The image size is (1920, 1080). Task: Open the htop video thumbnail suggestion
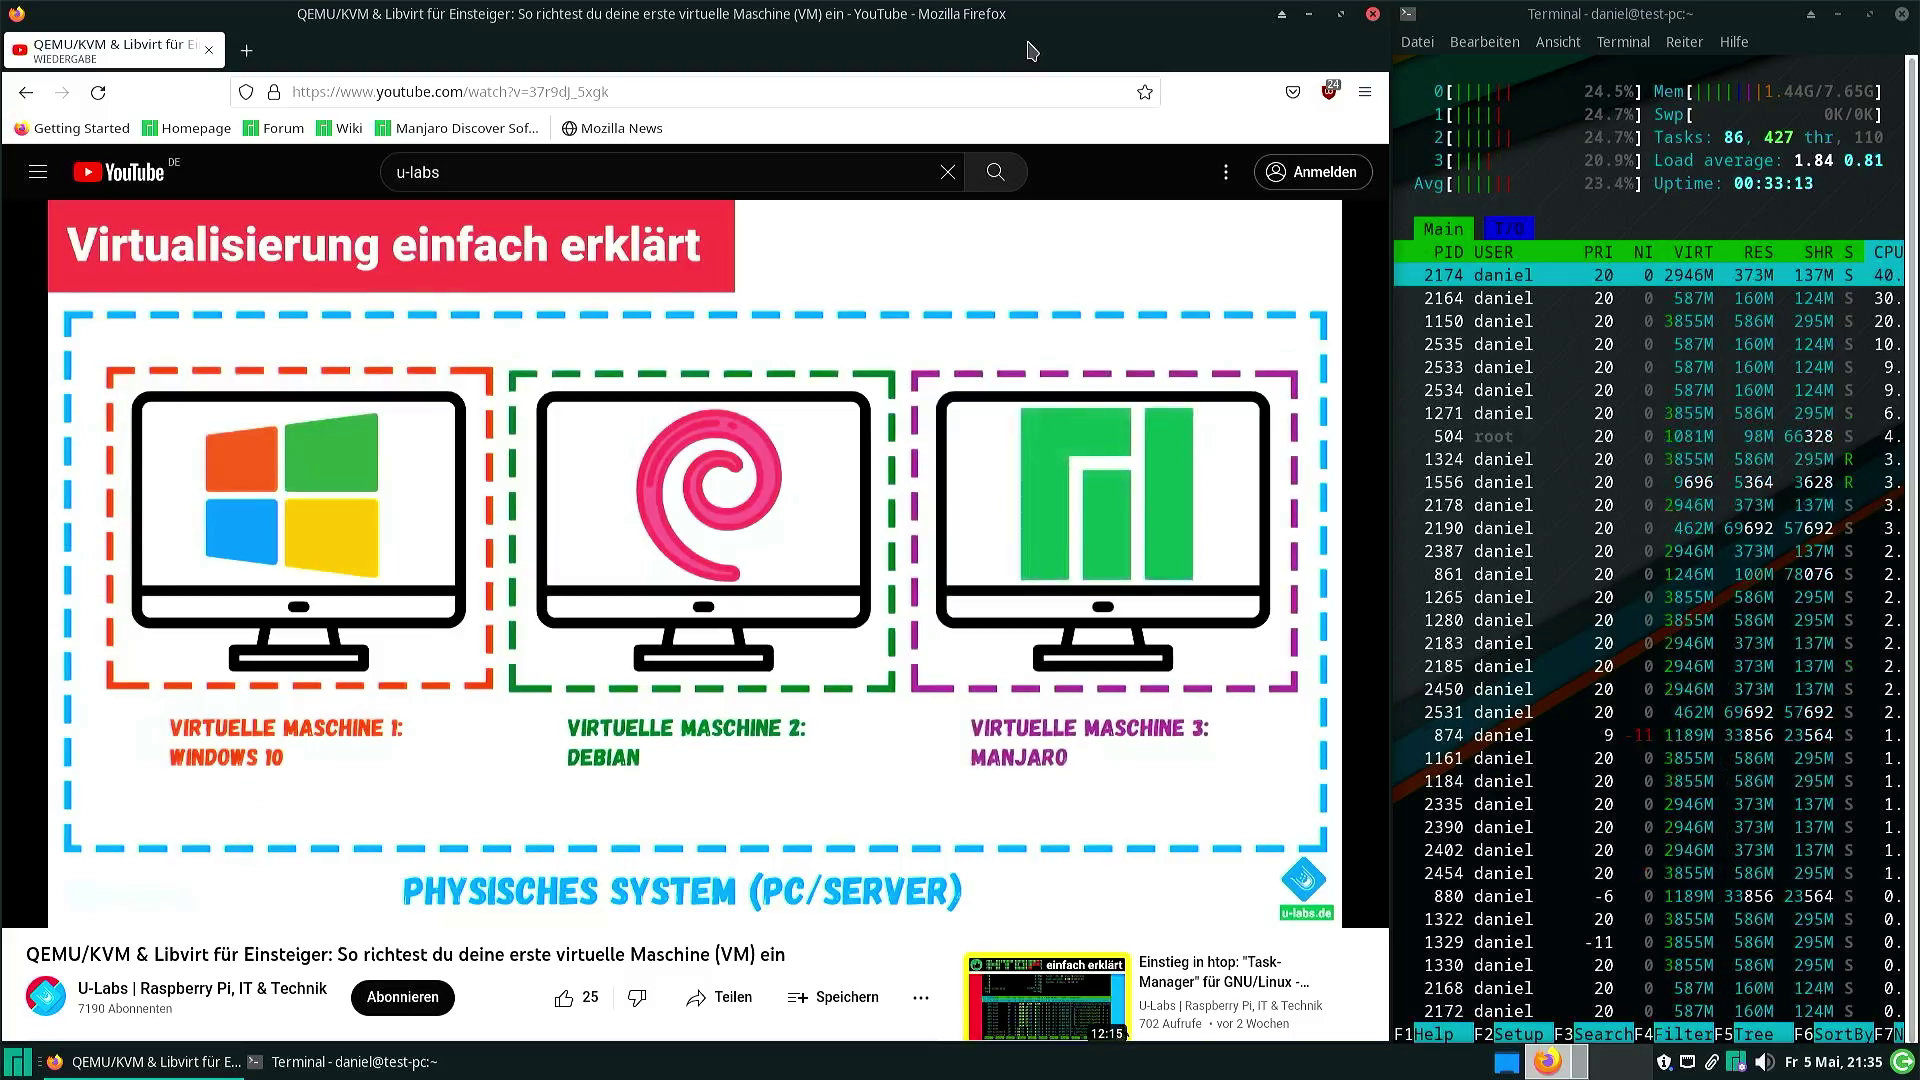coord(1047,997)
